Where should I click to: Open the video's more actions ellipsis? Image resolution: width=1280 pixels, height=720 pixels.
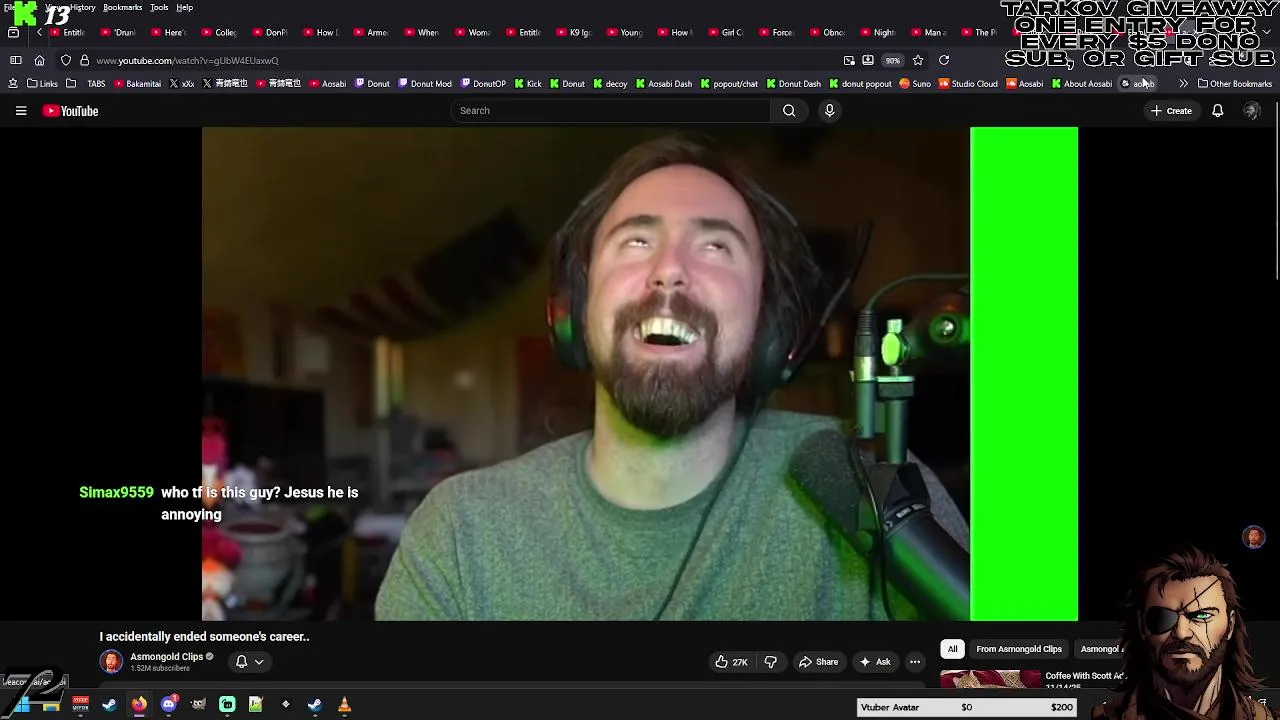(915, 662)
